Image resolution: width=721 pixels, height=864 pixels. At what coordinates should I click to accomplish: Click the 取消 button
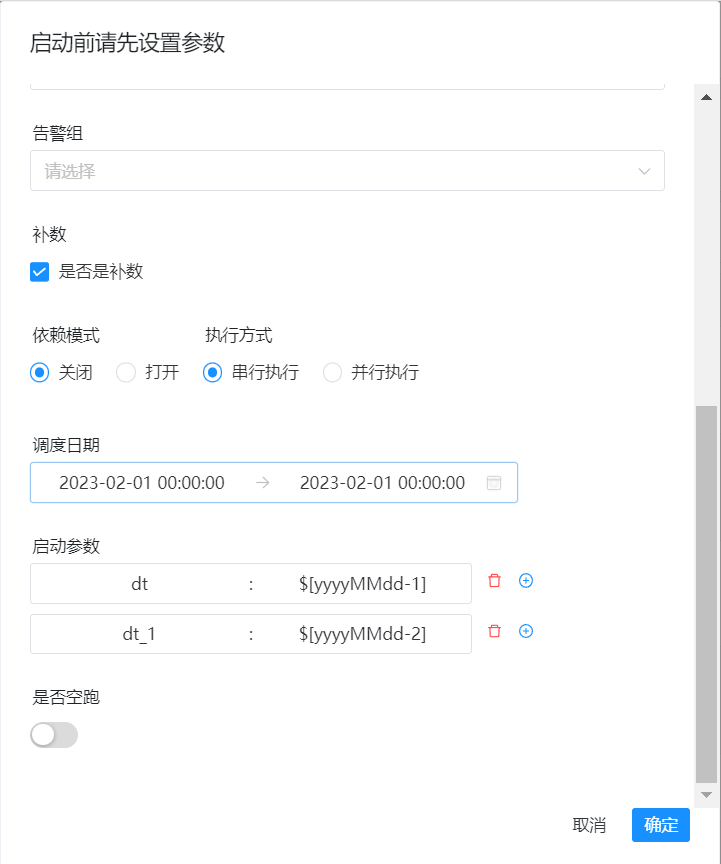[x=589, y=825]
